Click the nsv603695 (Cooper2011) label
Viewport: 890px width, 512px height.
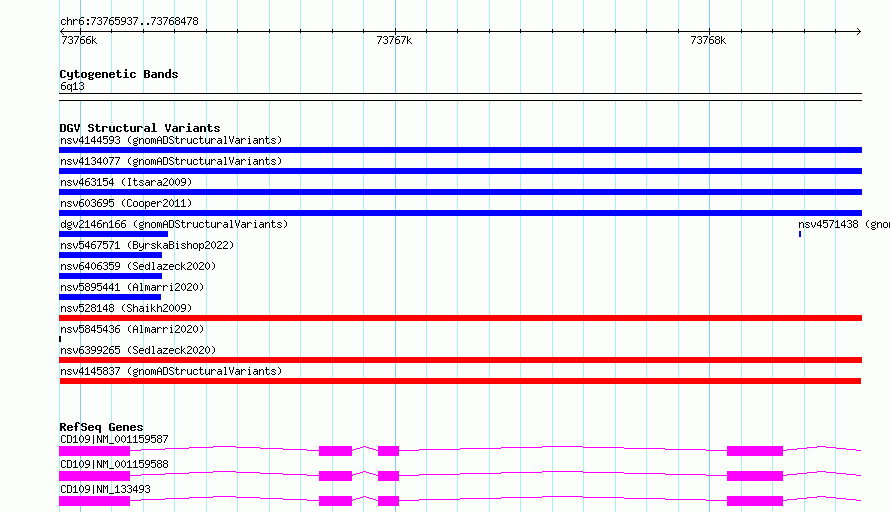click(126, 203)
